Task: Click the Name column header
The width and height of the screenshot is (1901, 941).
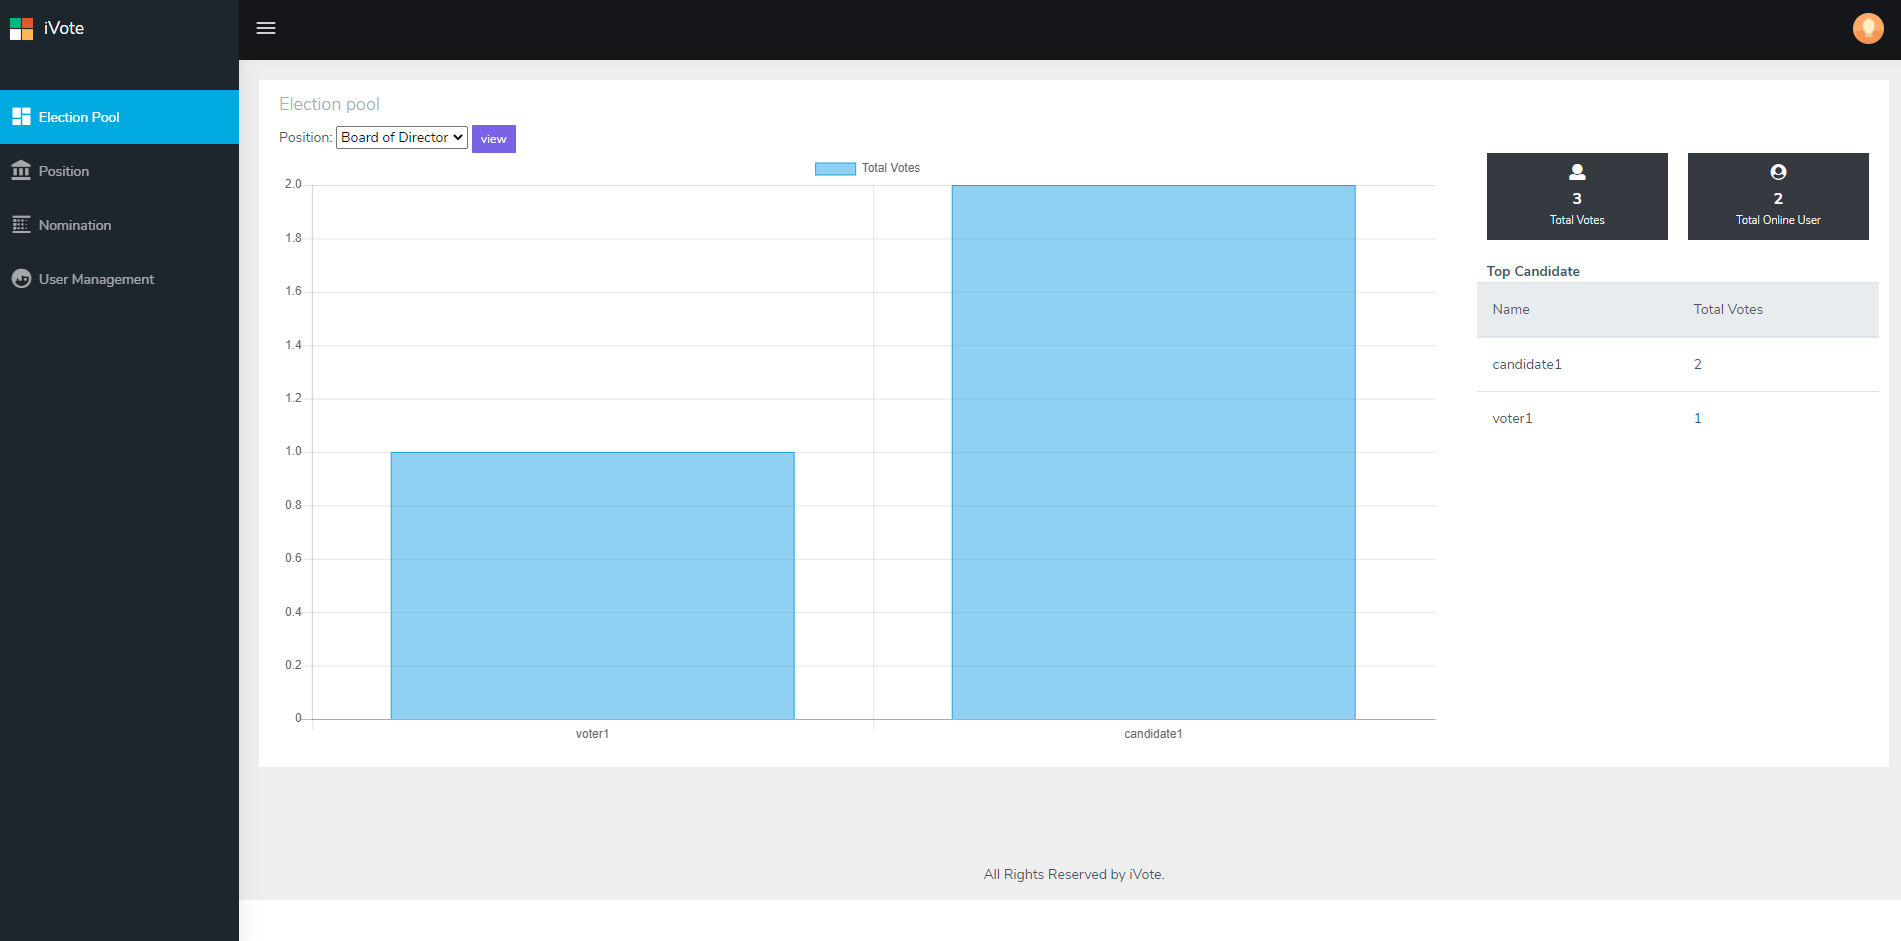Action: click(1511, 309)
